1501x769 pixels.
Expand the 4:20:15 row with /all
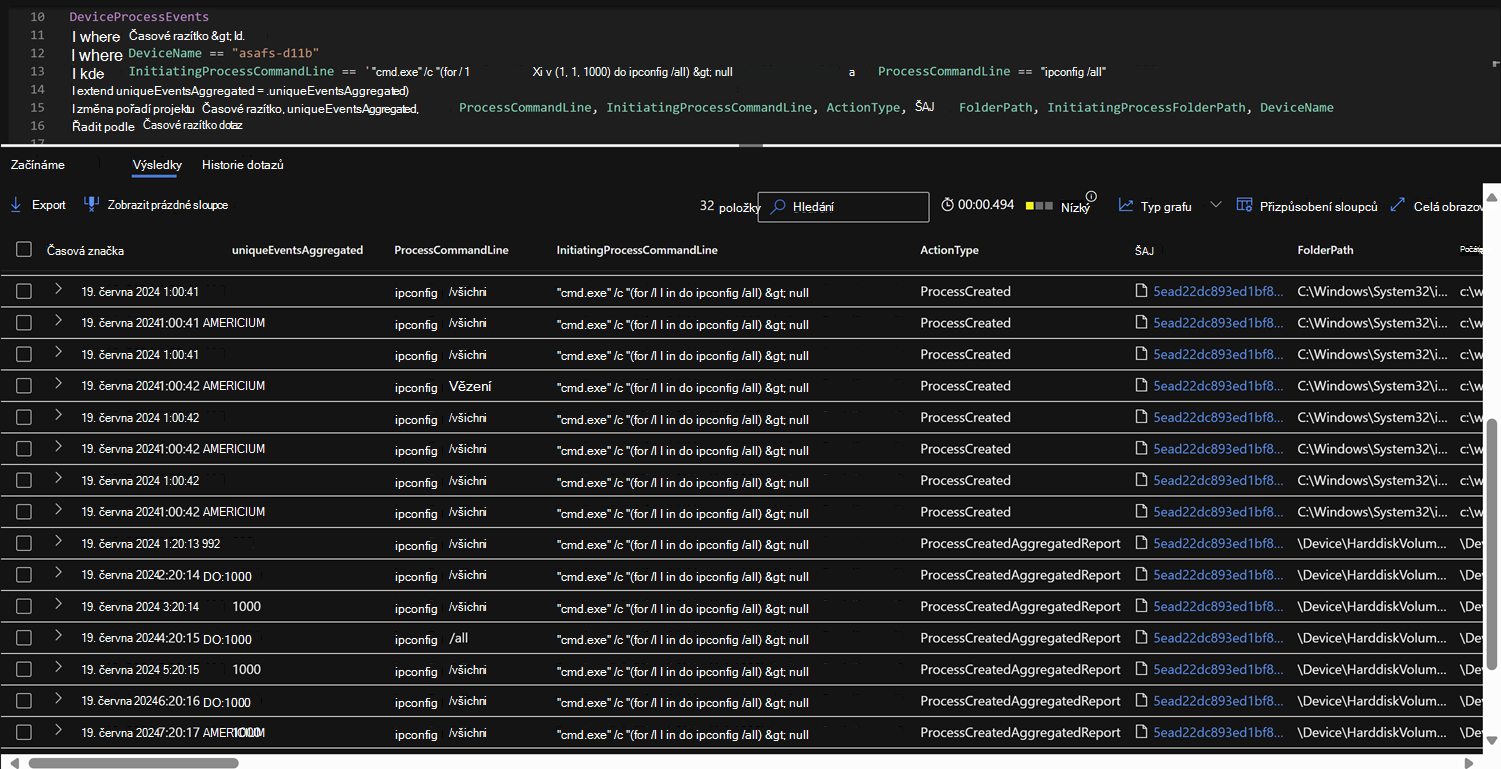58,638
